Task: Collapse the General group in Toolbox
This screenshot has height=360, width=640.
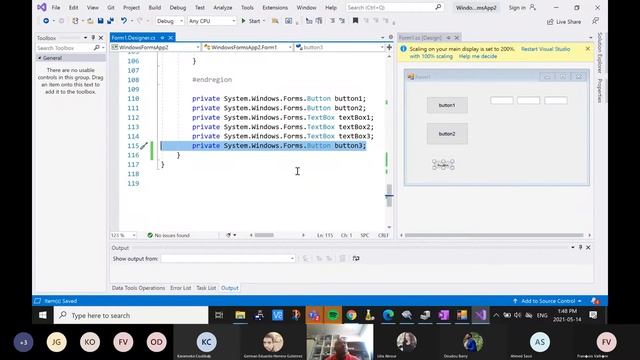Action: click(40, 58)
